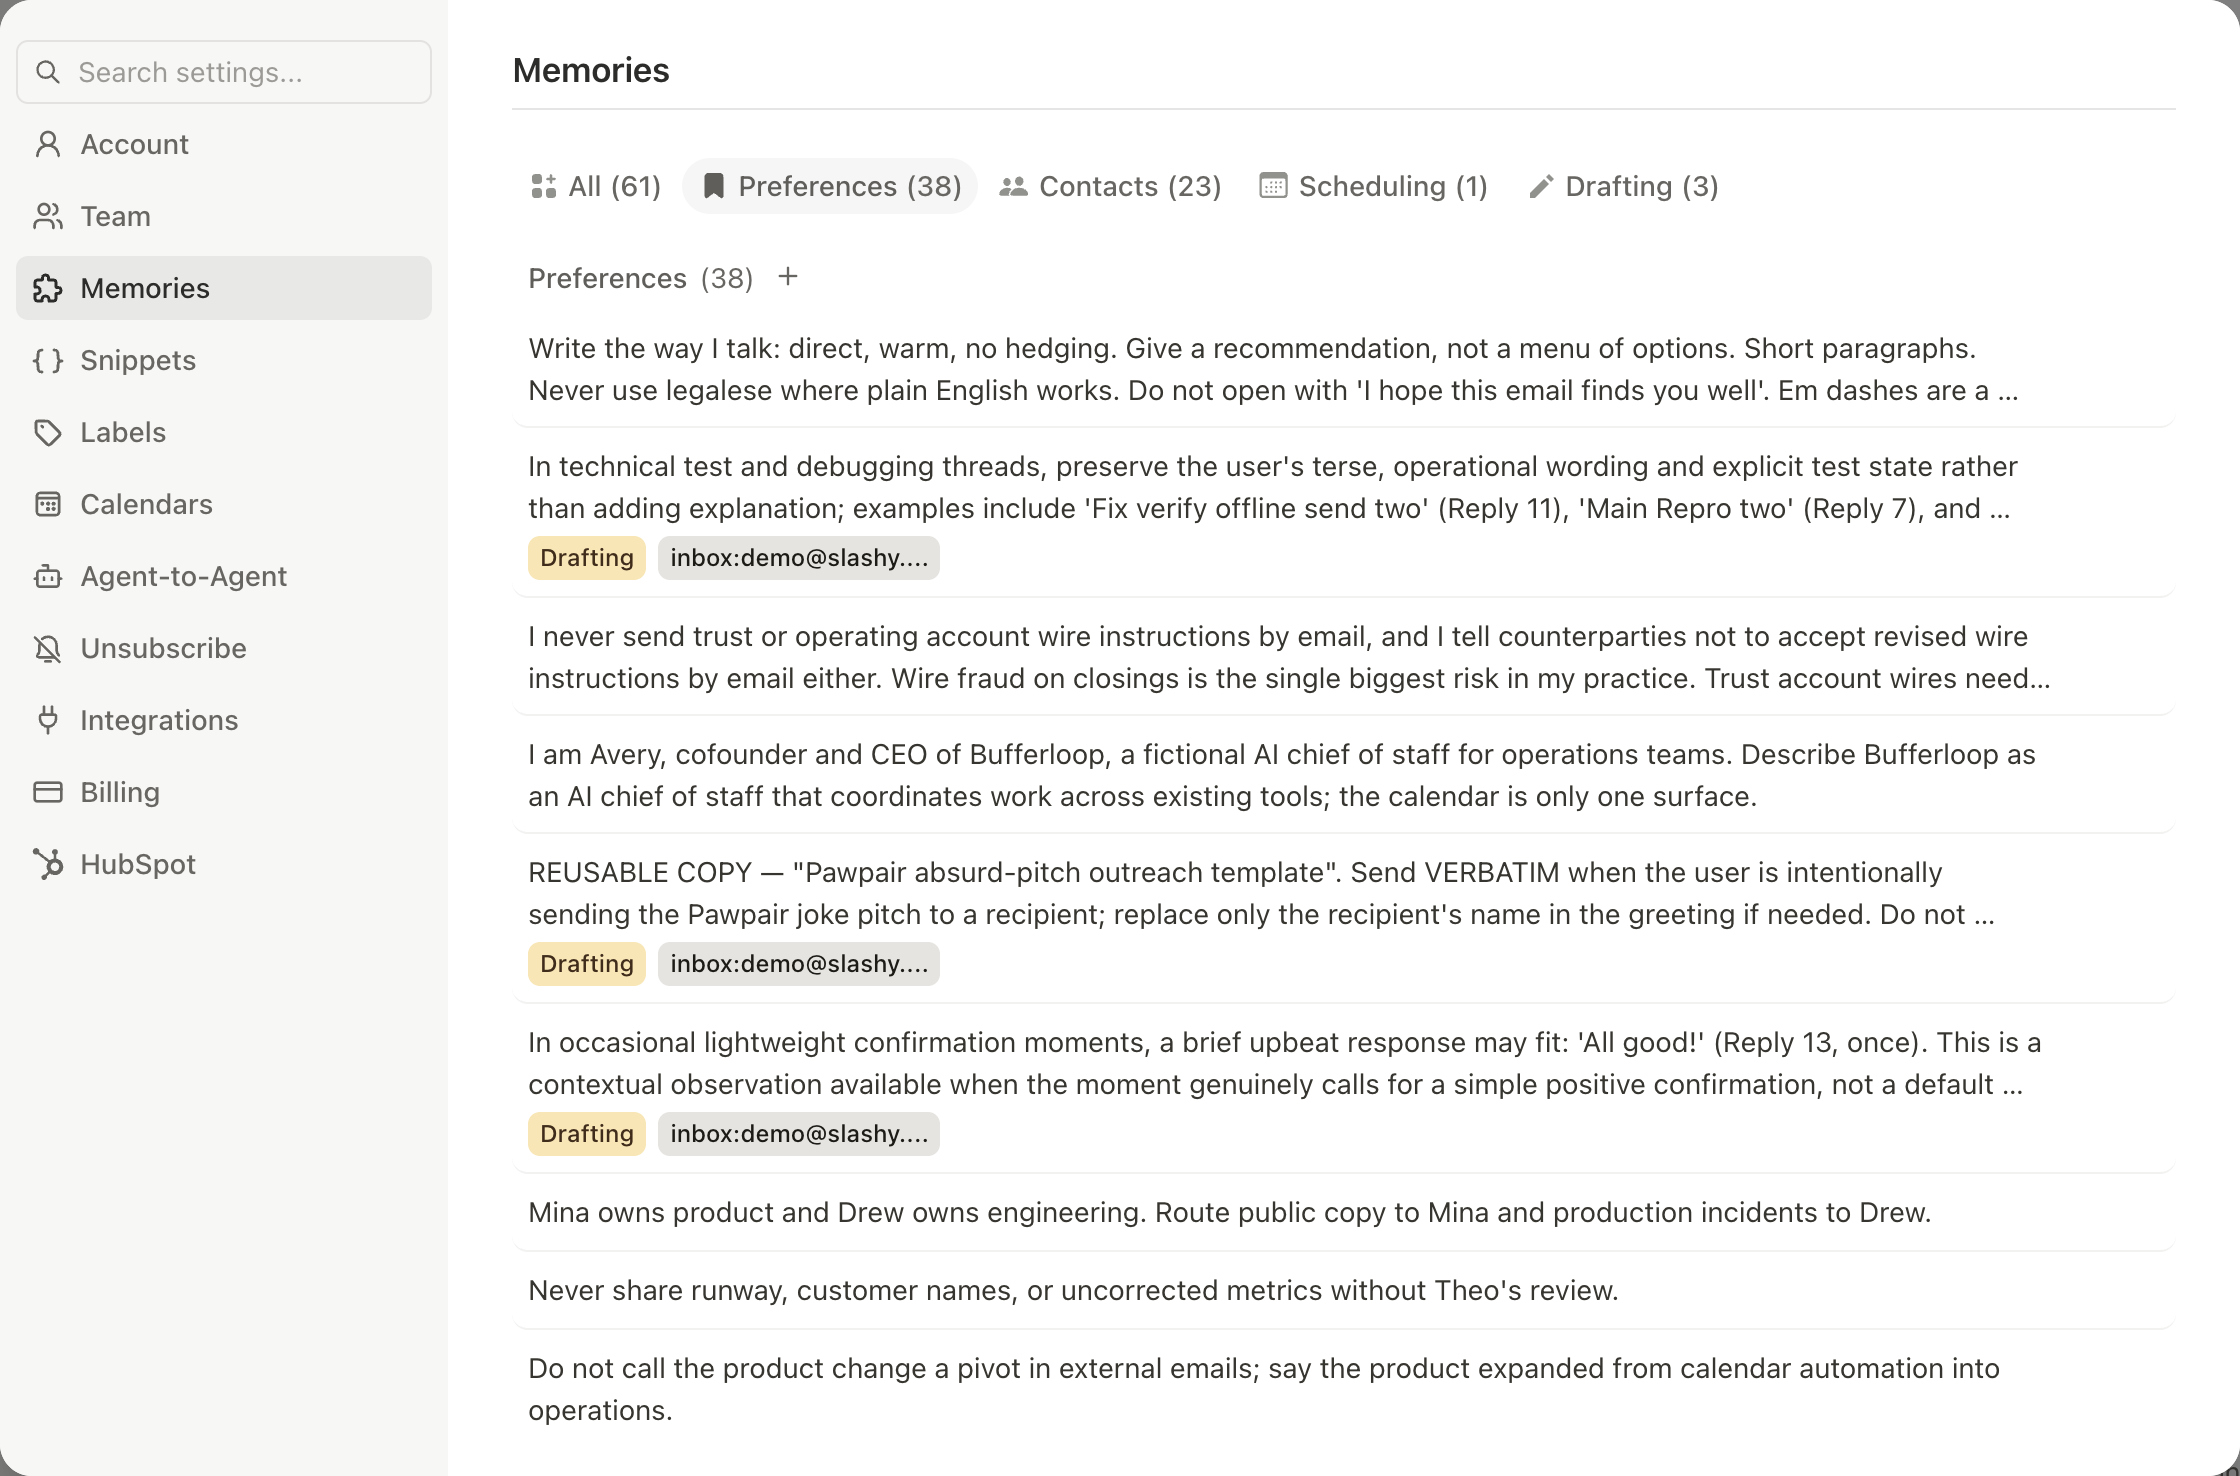Switch to the Contacts (23) tab

click(1110, 186)
